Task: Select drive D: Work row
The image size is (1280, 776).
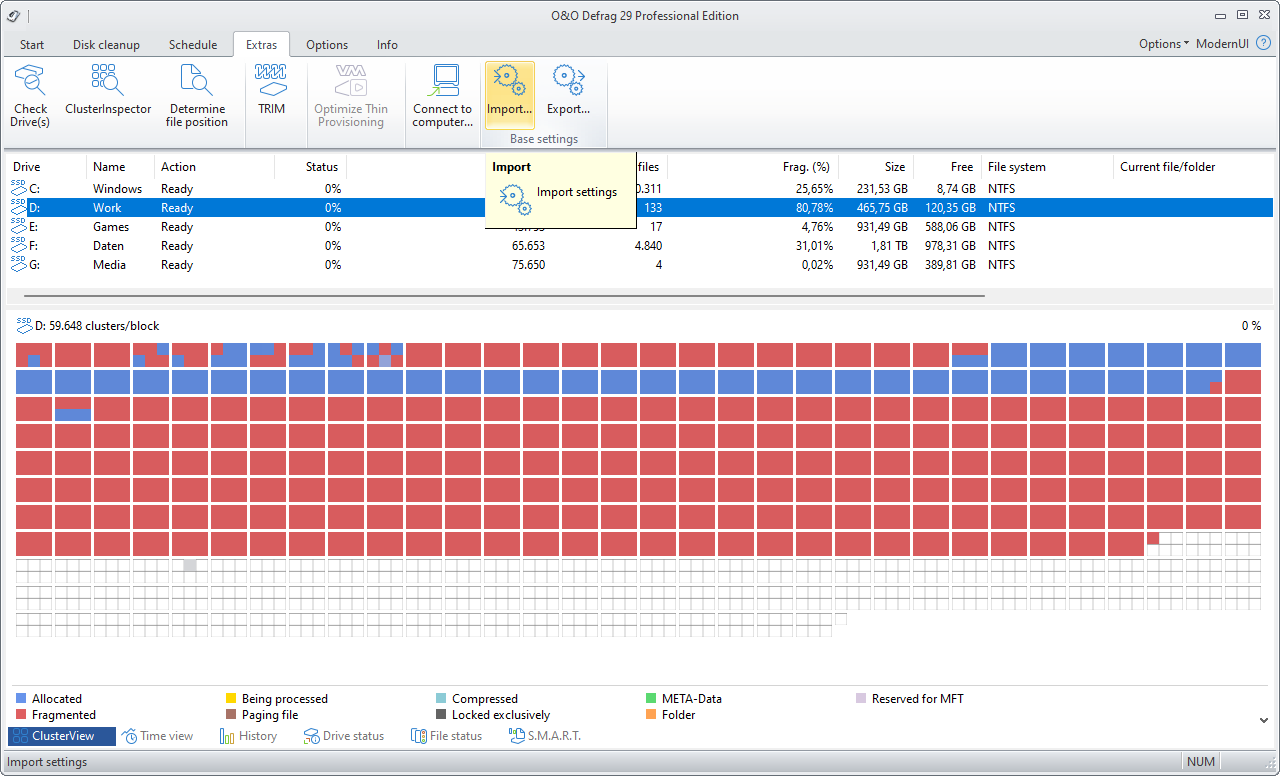Action: point(640,208)
